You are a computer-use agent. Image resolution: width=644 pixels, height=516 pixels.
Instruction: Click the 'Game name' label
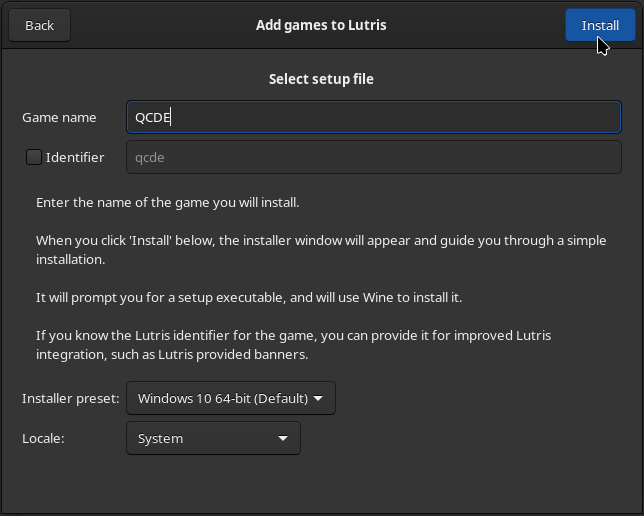(59, 117)
